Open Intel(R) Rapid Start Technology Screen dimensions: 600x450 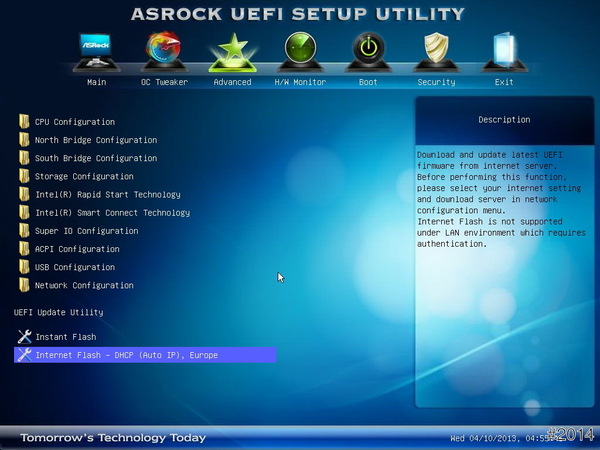click(108, 194)
